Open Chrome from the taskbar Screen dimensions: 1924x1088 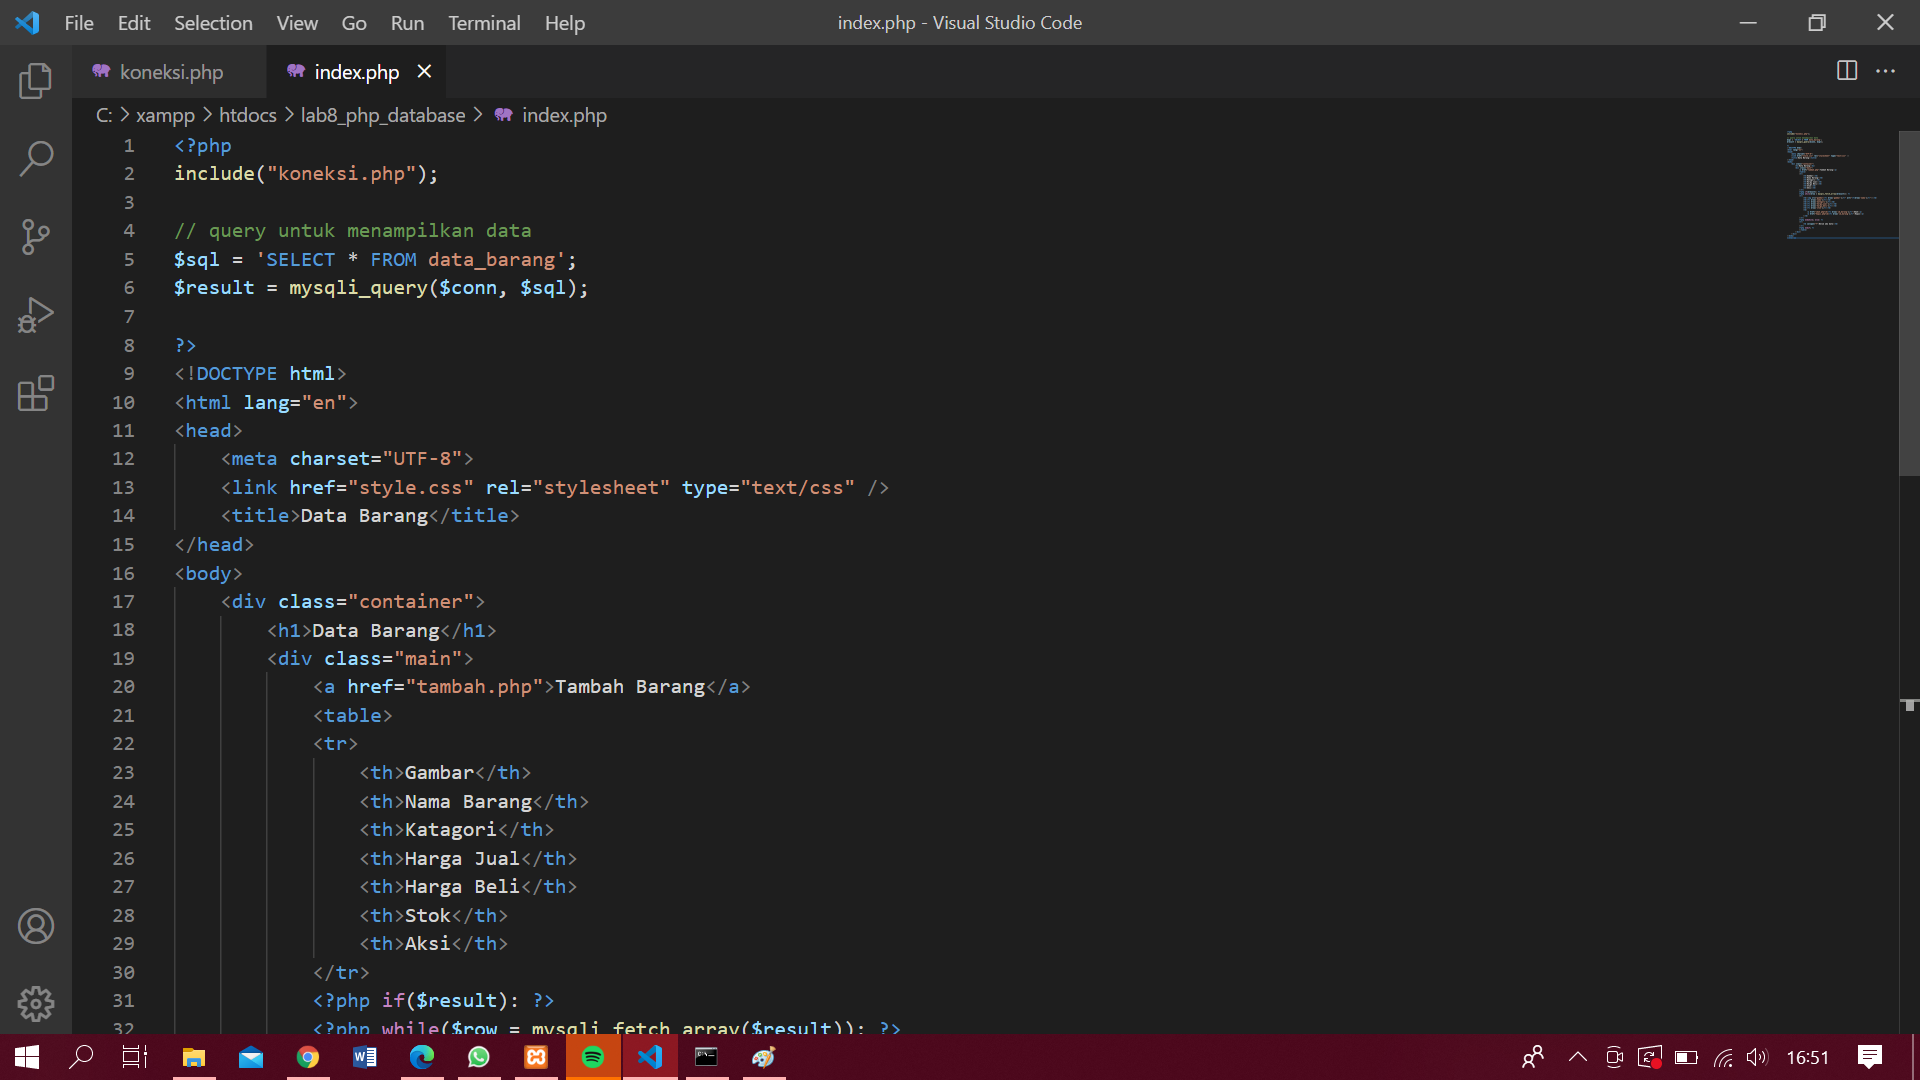pos(308,1057)
